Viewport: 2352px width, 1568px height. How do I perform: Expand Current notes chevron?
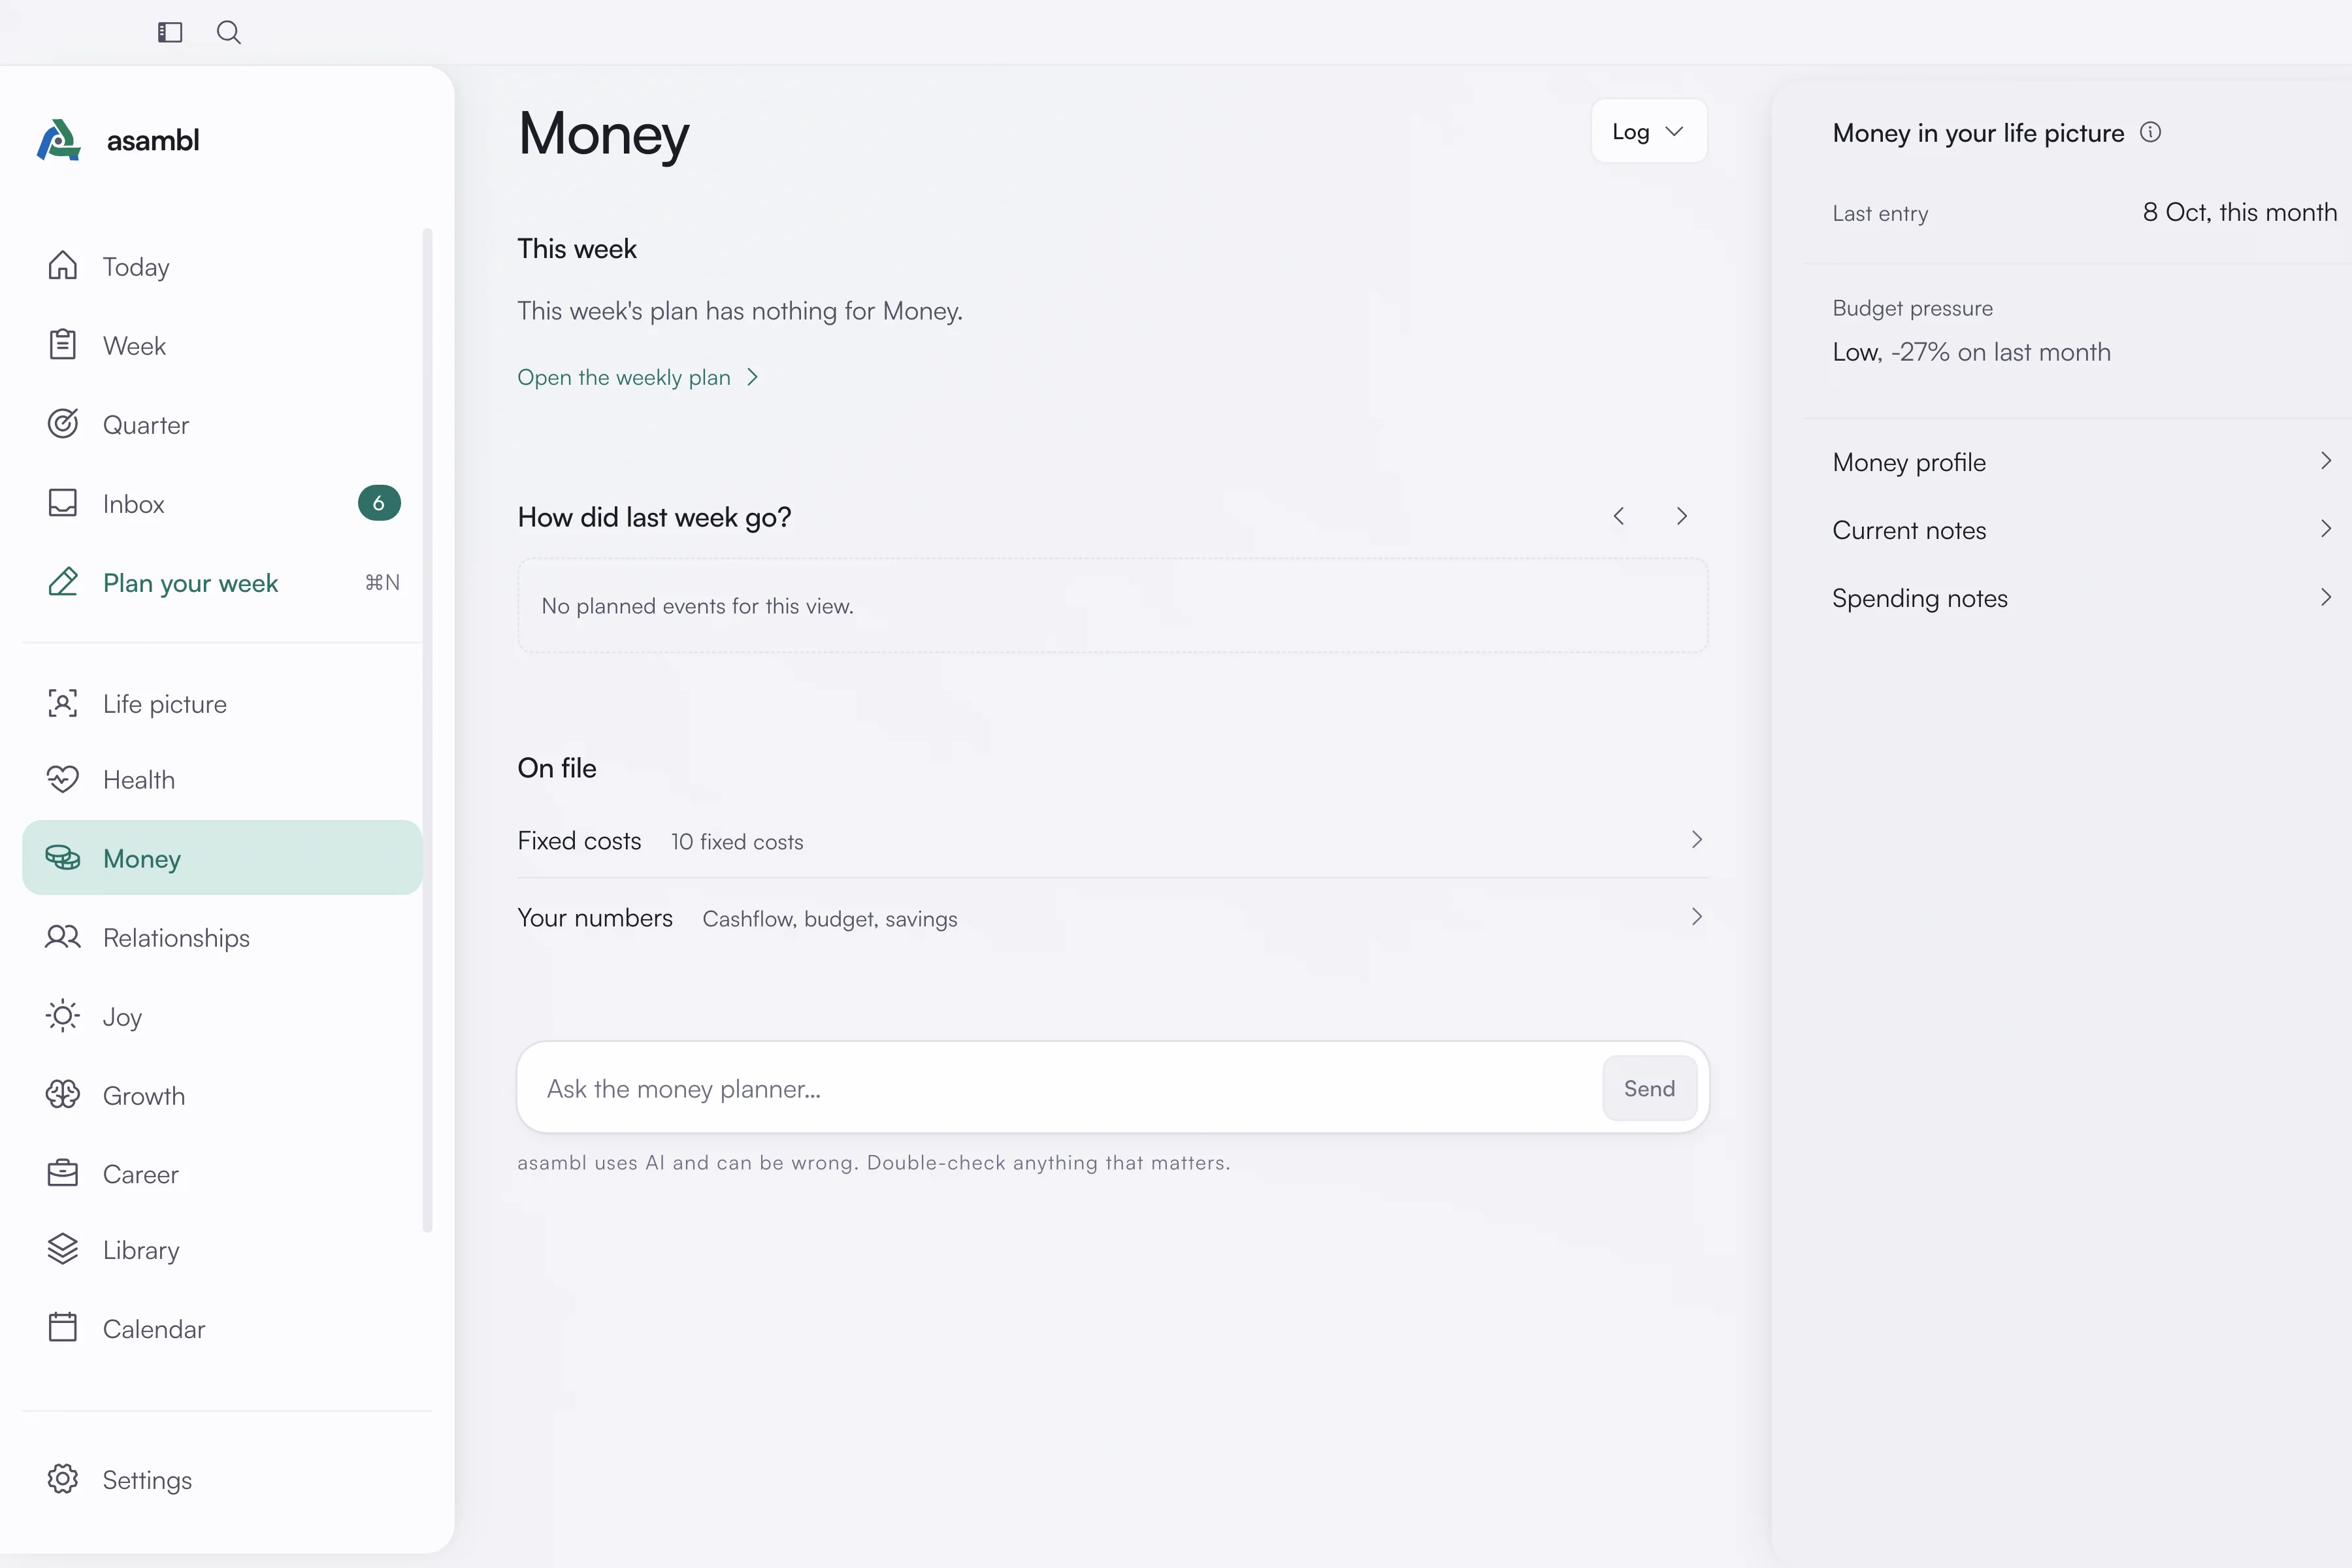2326,529
